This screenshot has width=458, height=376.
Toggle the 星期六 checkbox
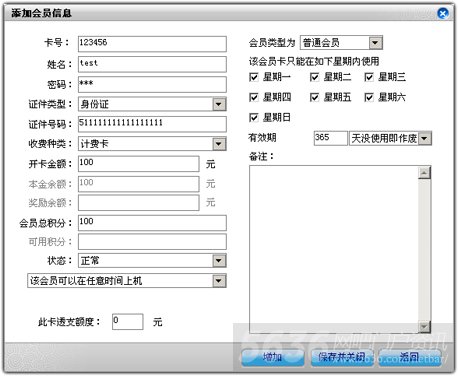[x=369, y=97]
